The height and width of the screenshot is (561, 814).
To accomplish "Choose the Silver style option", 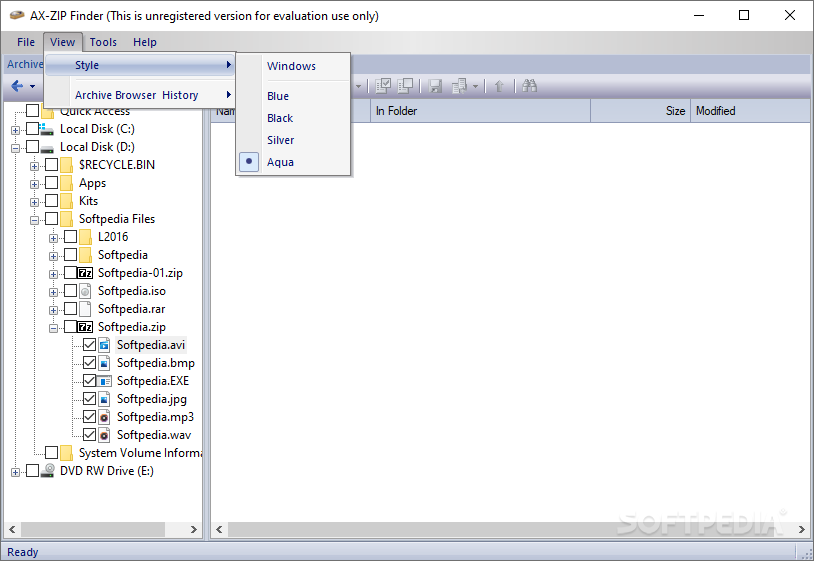I will pyautogui.click(x=293, y=140).
